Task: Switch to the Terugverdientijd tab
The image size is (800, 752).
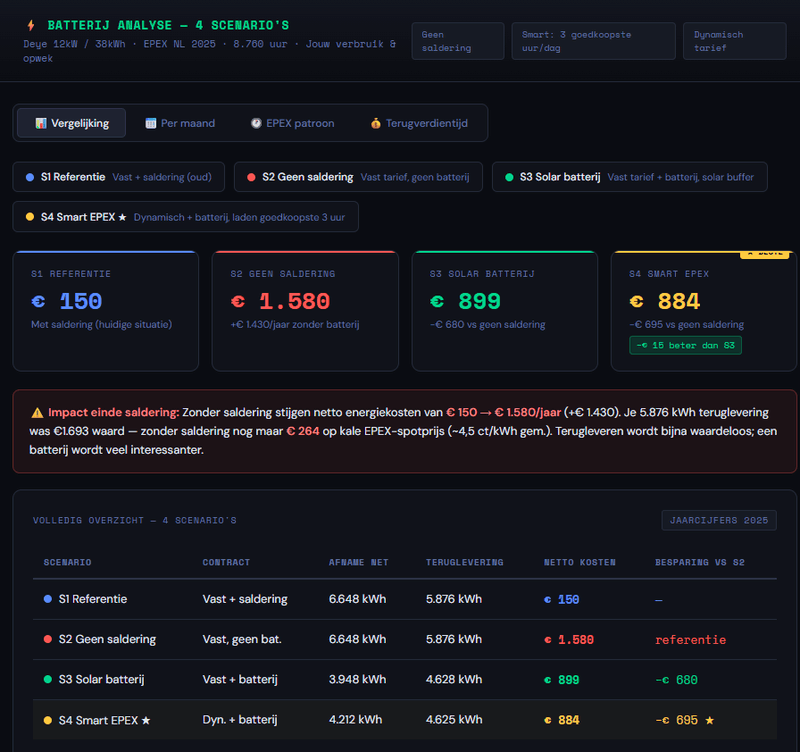Action: 419,123
